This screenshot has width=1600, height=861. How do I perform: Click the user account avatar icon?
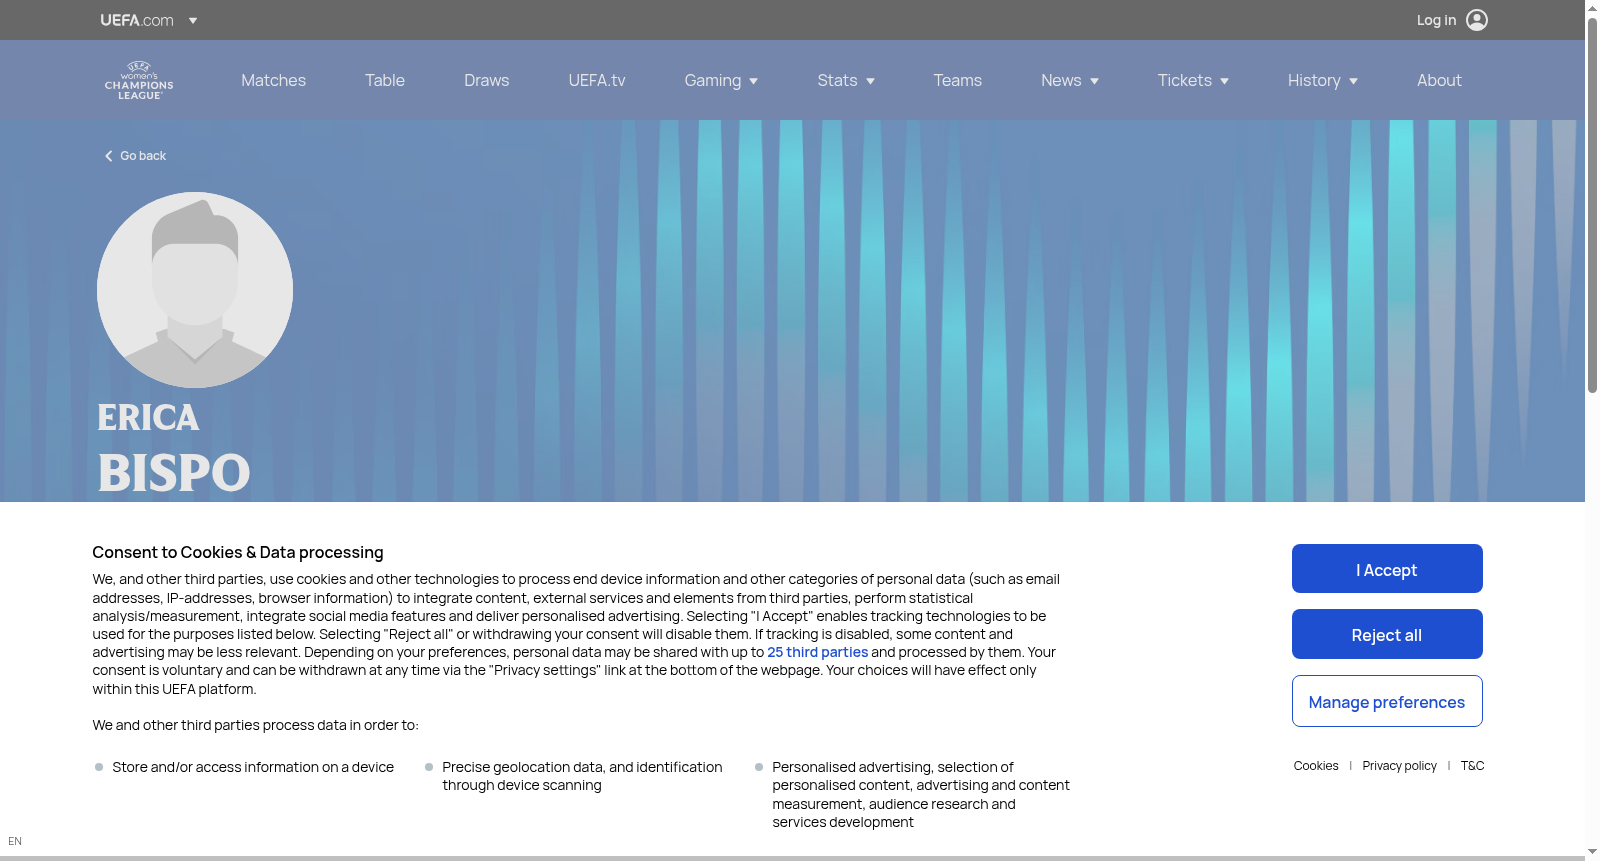[1477, 20]
